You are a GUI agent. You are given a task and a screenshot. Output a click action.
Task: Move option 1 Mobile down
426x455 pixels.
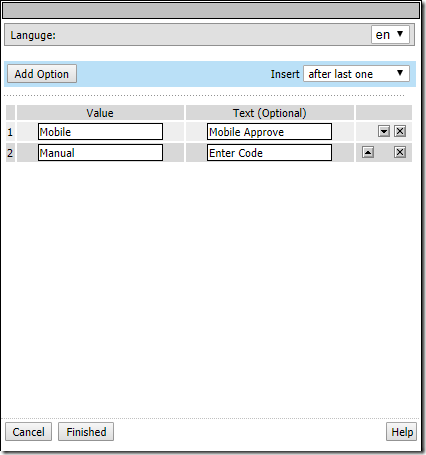384,131
